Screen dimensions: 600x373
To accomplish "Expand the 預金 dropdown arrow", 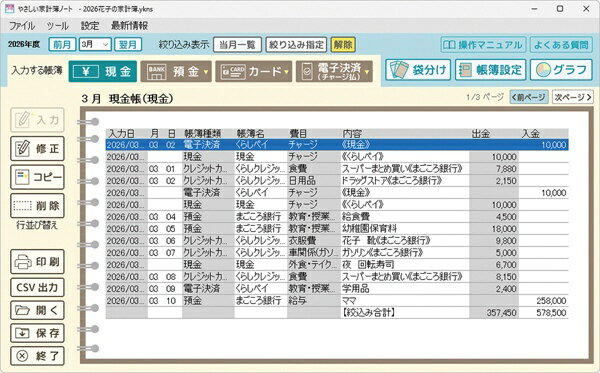I will point(206,72).
